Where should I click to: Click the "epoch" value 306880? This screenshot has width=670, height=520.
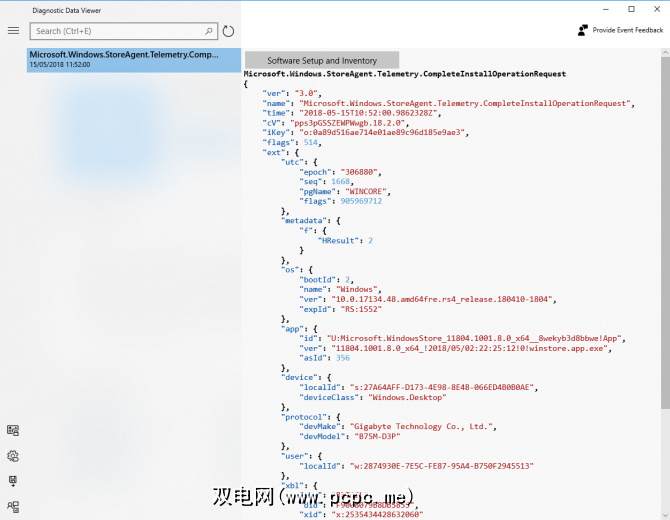(361, 172)
